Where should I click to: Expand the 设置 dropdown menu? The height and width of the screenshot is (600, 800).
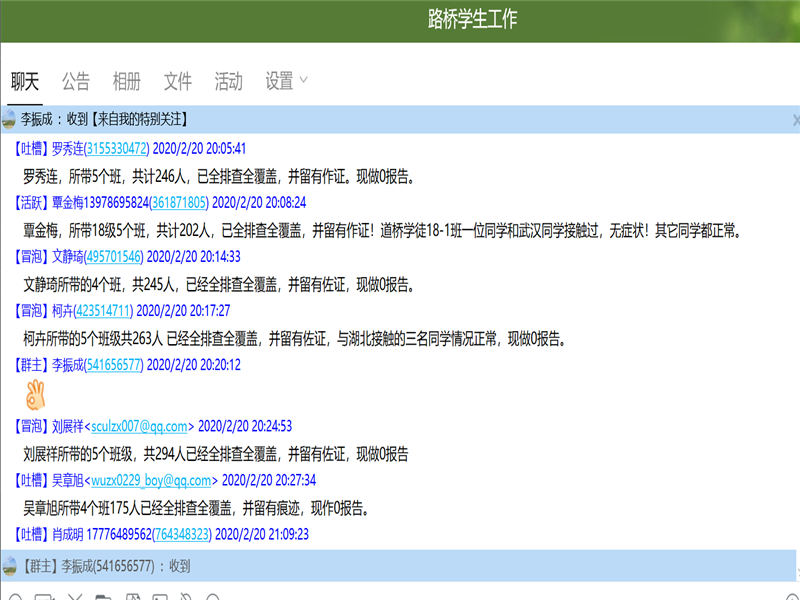point(287,81)
